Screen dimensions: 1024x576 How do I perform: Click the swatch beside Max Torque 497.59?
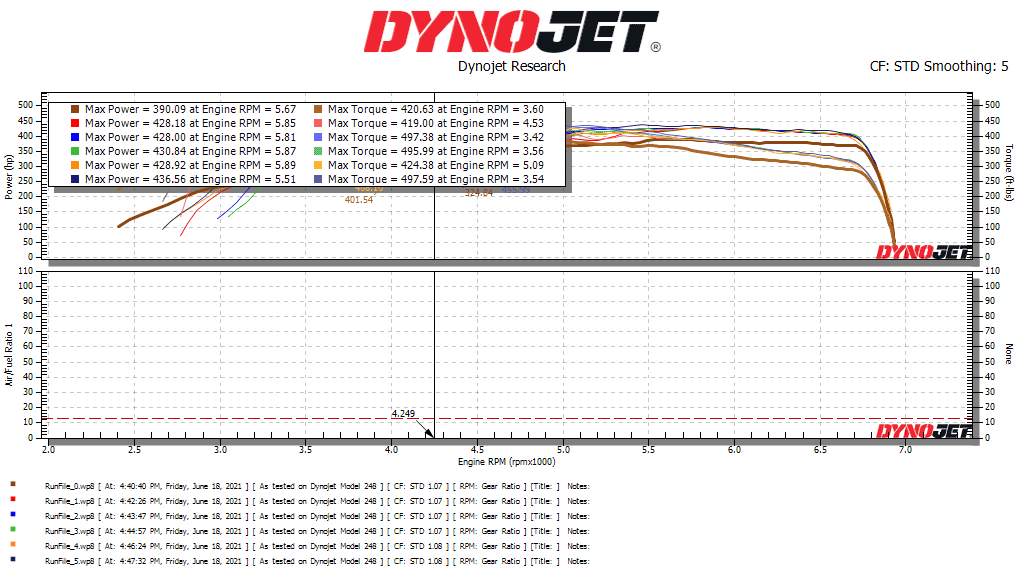click(318, 179)
